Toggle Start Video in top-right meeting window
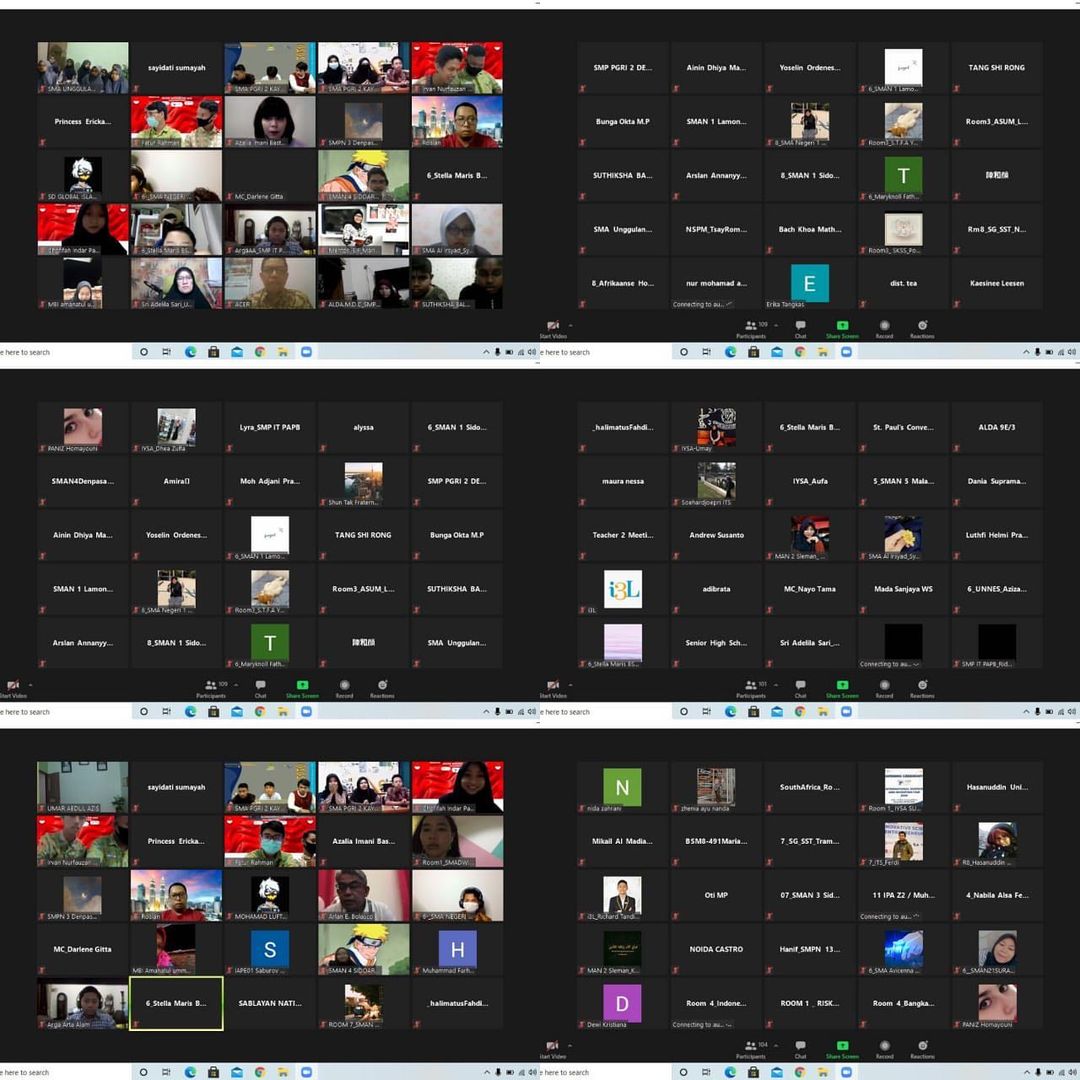This screenshot has height=1080, width=1080. (x=553, y=327)
